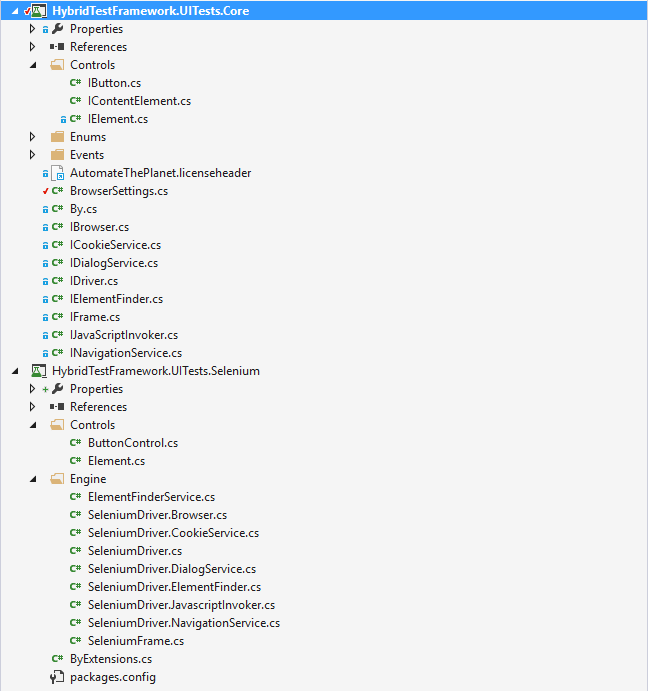
Task: Click the Engine folder icon
Action: (57, 479)
